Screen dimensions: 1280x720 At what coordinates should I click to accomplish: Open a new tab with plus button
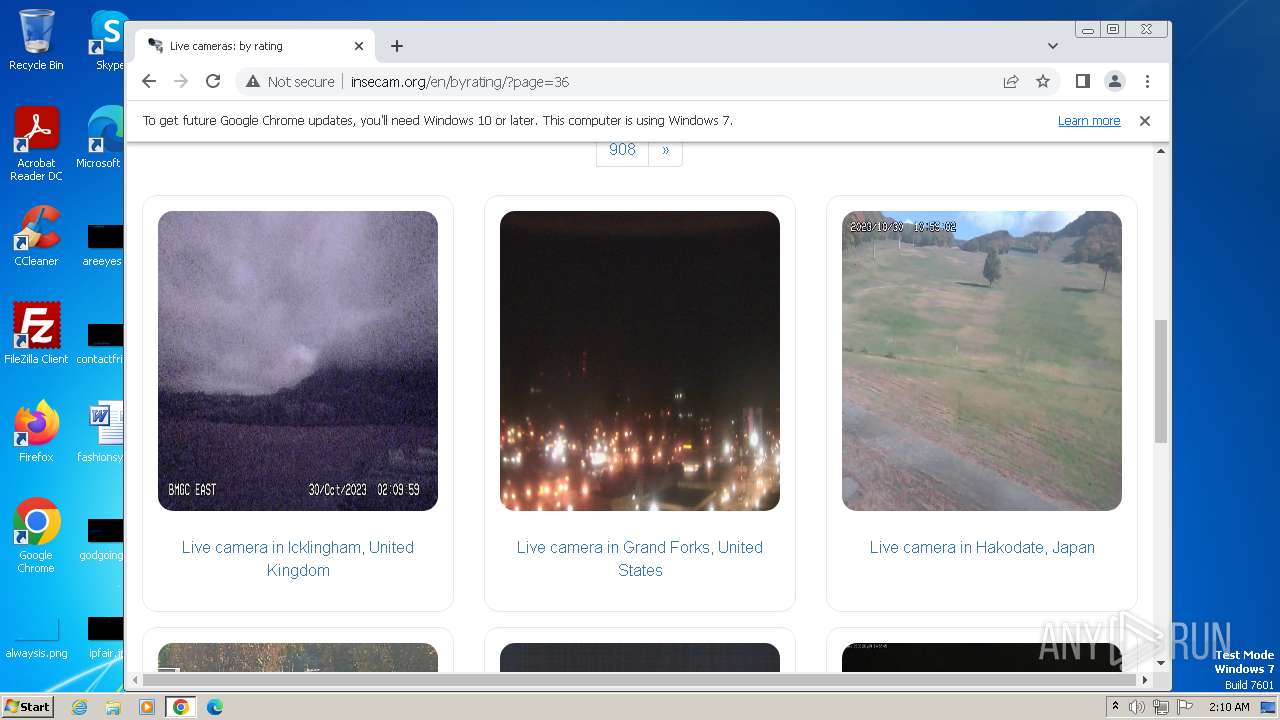point(397,46)
